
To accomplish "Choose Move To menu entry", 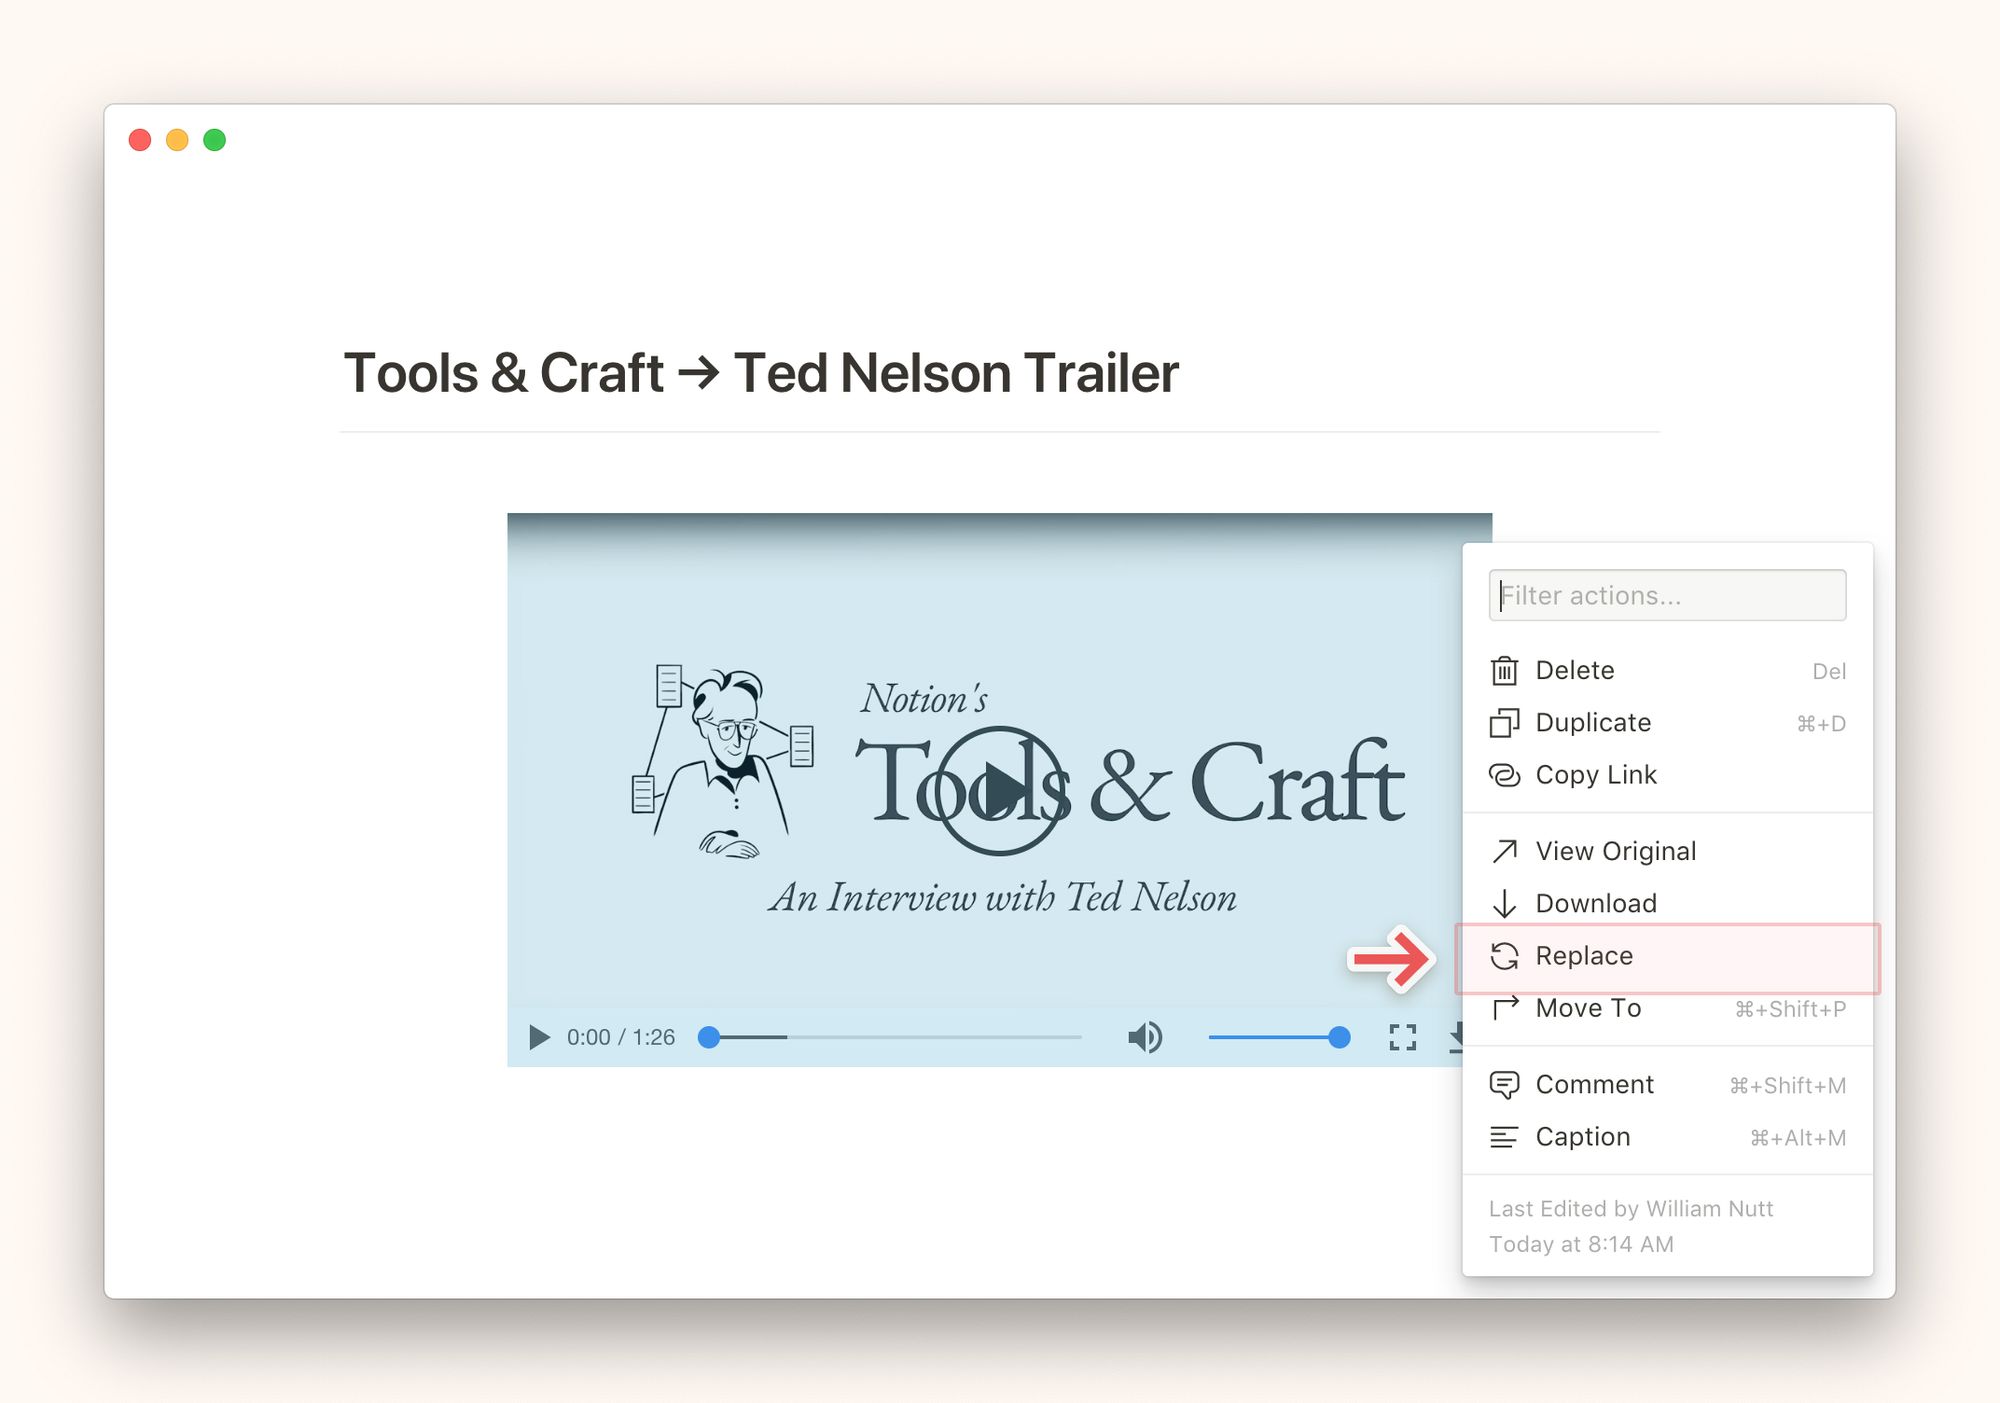I will pyautogui.click(x=1667, y=1009).
